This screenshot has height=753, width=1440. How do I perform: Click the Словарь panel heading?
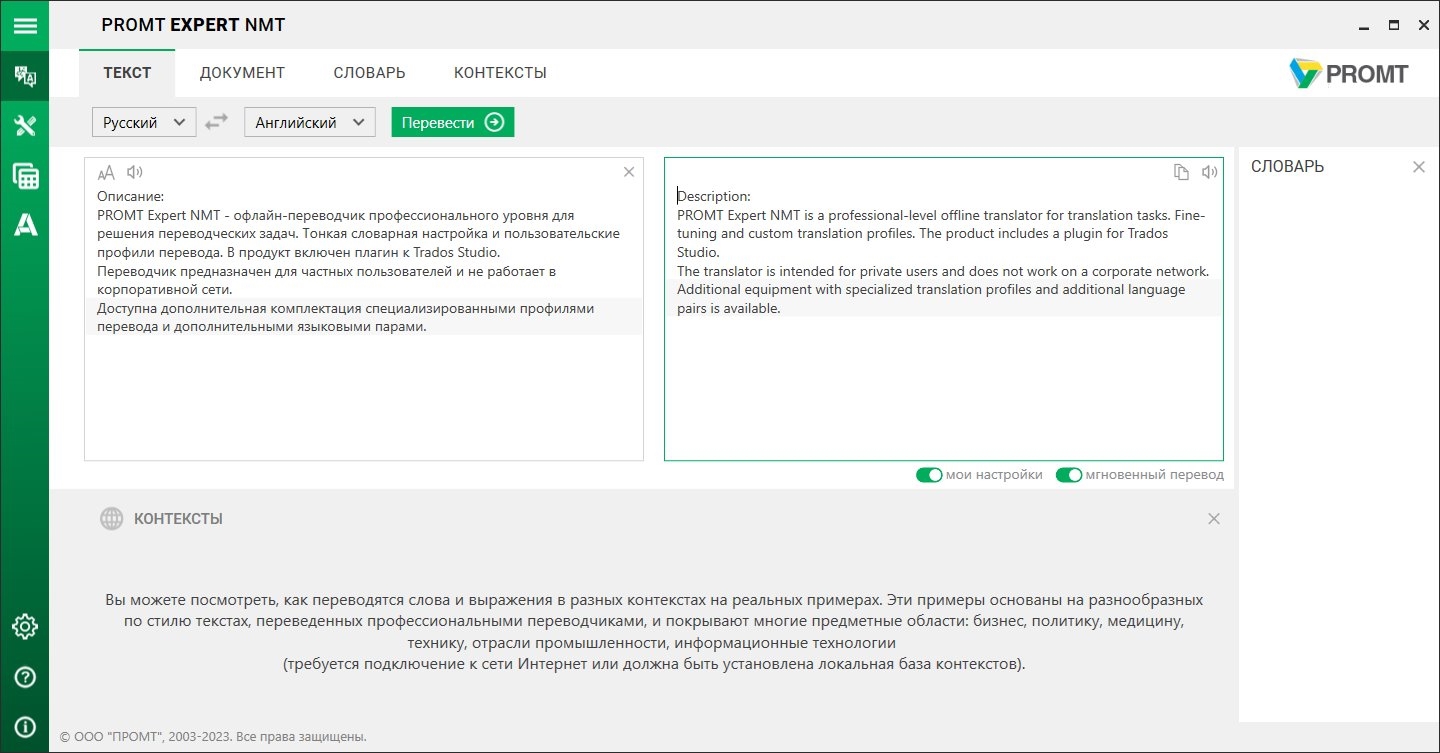pyautogui.click(x=1287, y=167)
